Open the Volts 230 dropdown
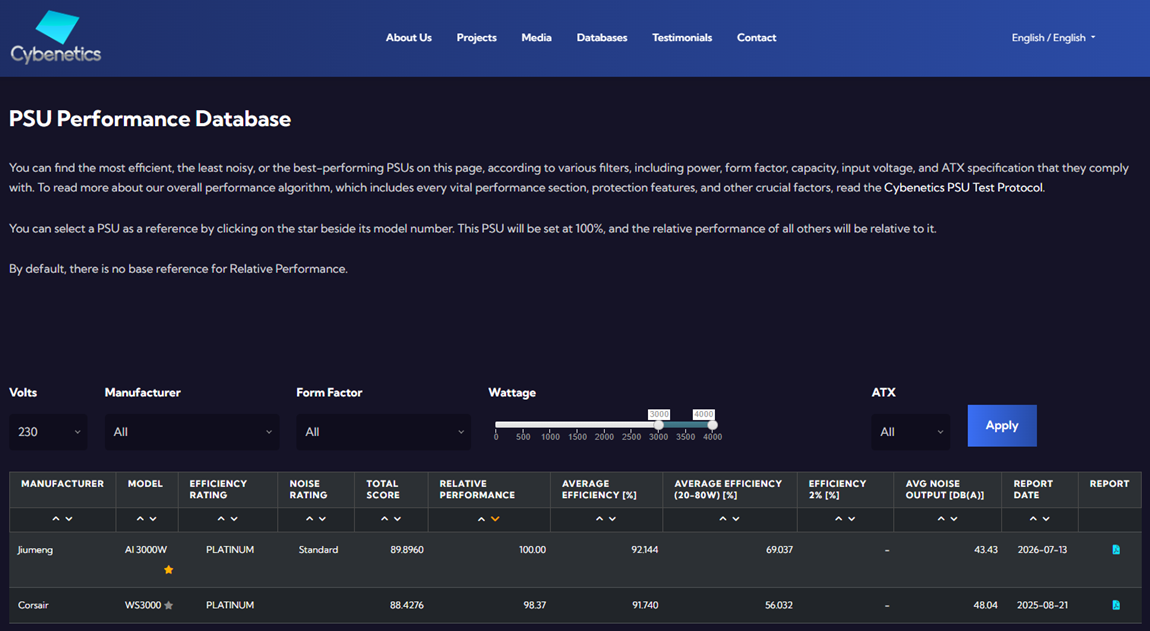Viewport: 1150px width, 631px height. 48,432
